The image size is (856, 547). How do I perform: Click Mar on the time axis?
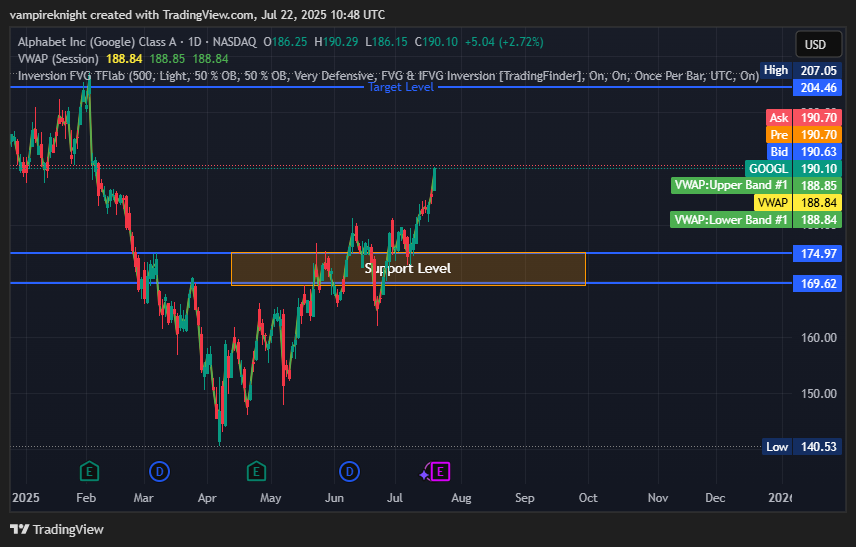coord(143,498)
